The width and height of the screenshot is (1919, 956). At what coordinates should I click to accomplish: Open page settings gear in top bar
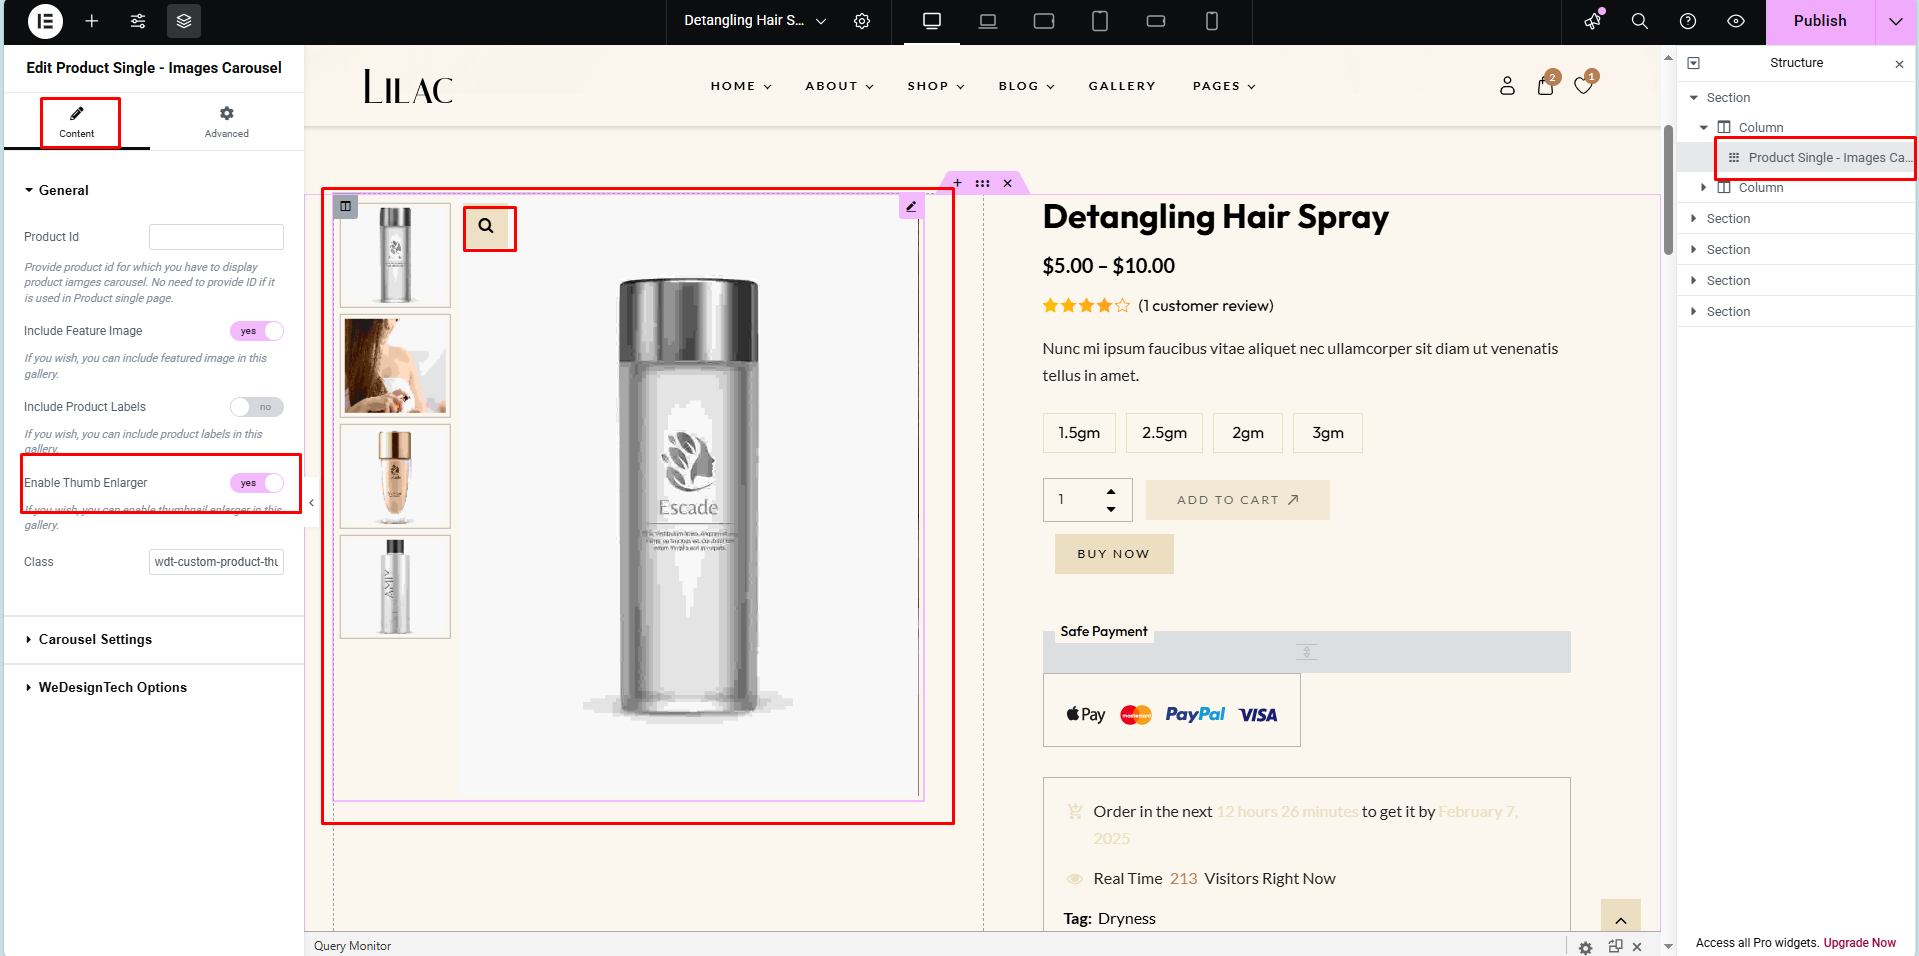pos(862,21)
